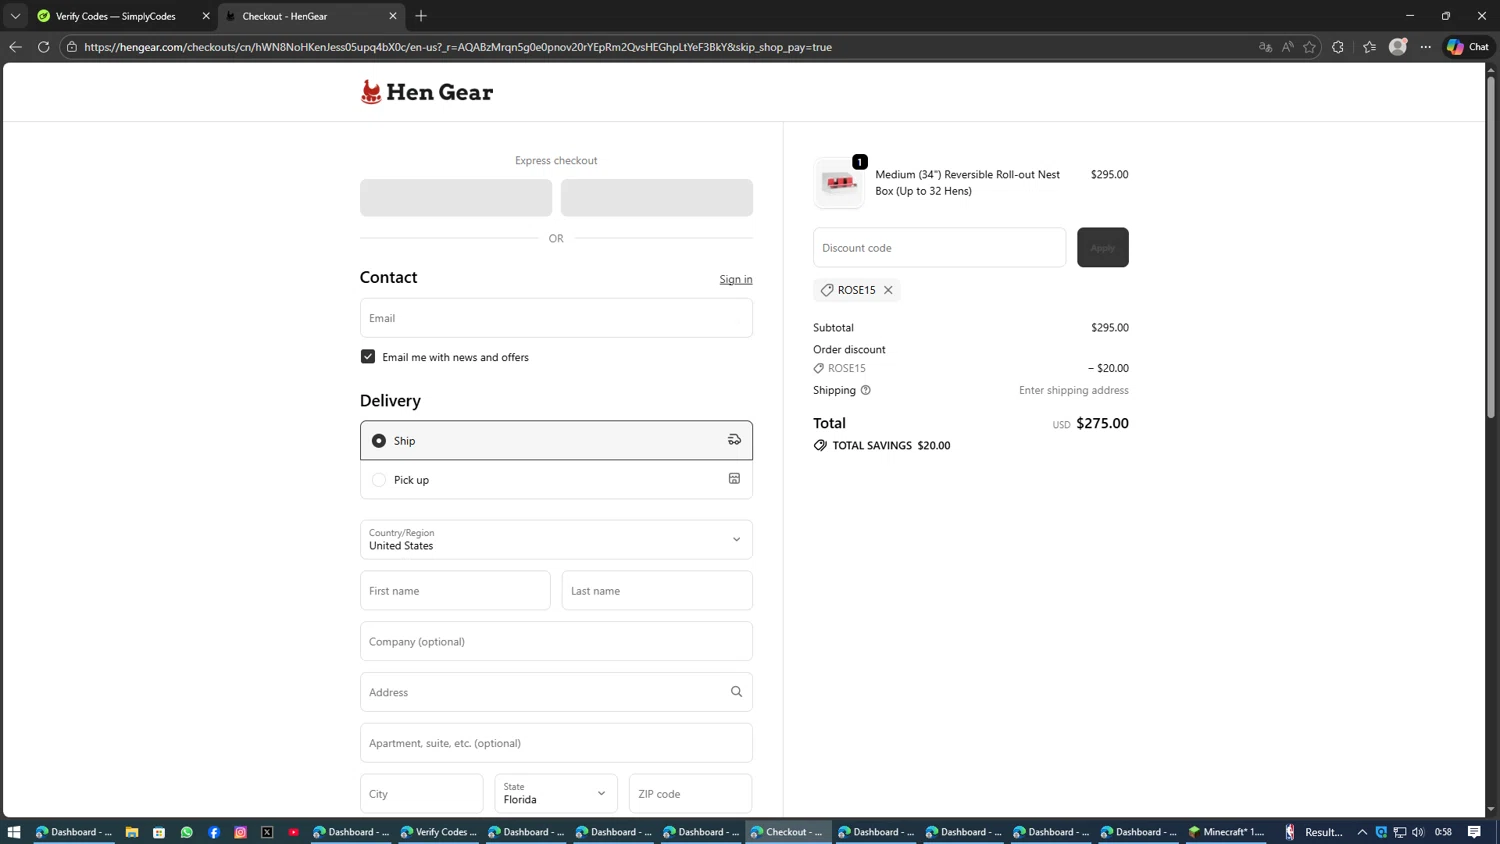Click the $275.00 total amount
The width and height of the screenshot is (1500, 844).
click(x=1102, y=423)
